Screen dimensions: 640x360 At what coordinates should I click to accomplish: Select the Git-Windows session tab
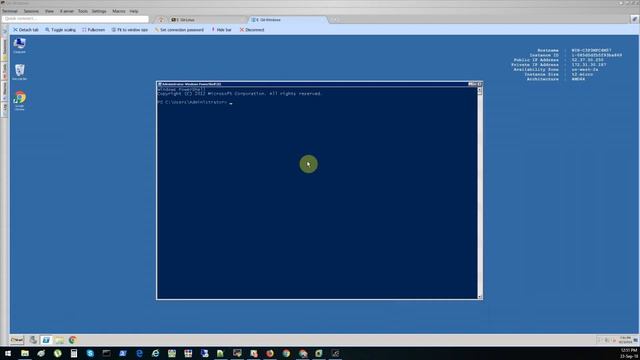click(288, 20)
